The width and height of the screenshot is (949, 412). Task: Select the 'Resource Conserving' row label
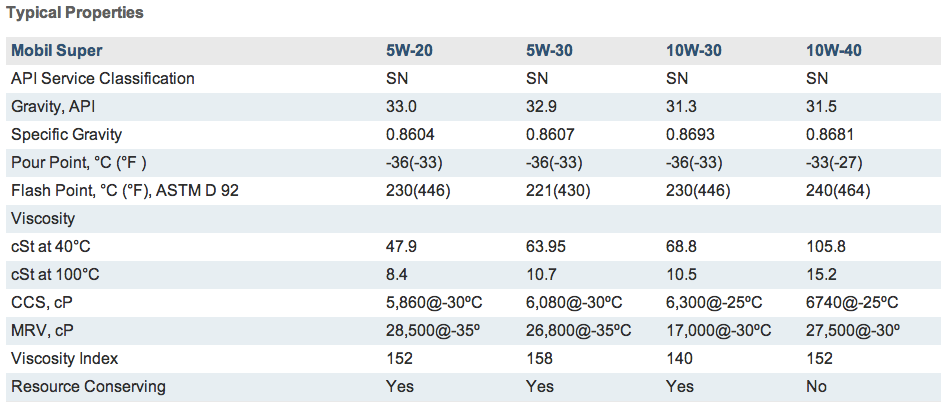(88, 386)
